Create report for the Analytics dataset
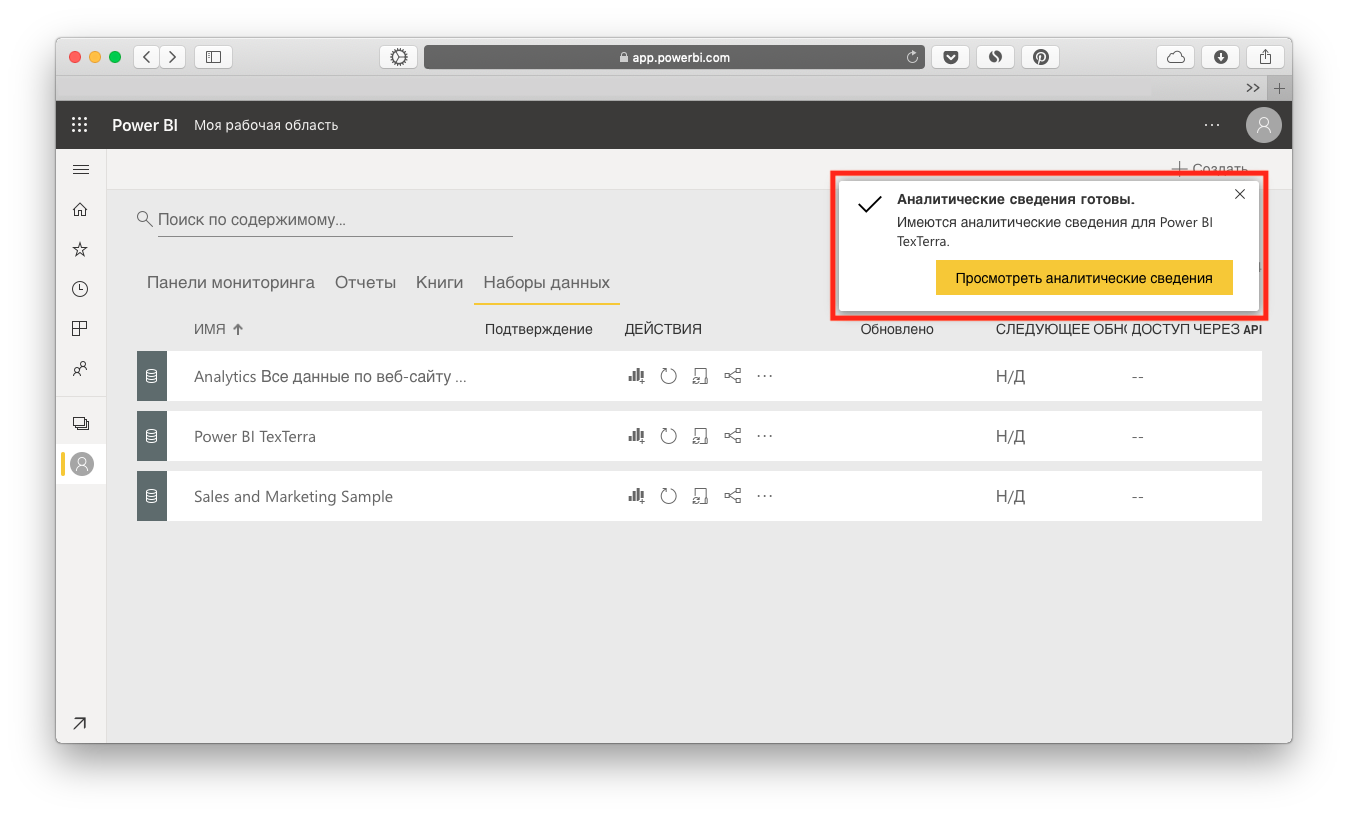Screen dimensions: 1348x817 (x=636, y=376)
